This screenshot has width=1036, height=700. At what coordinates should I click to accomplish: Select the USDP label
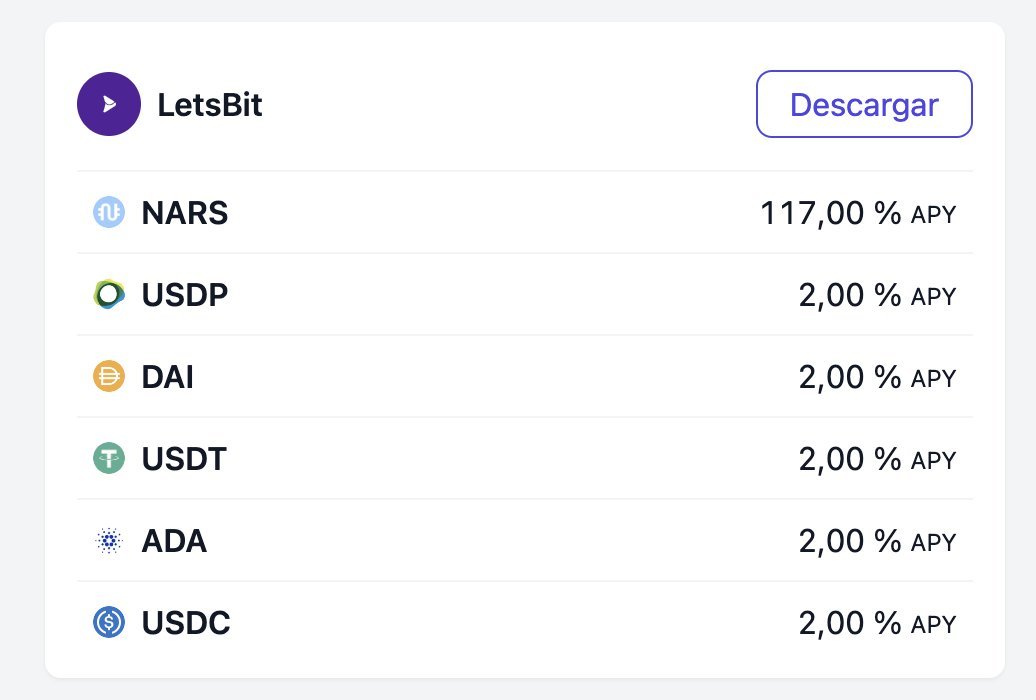tap(185, 295)
